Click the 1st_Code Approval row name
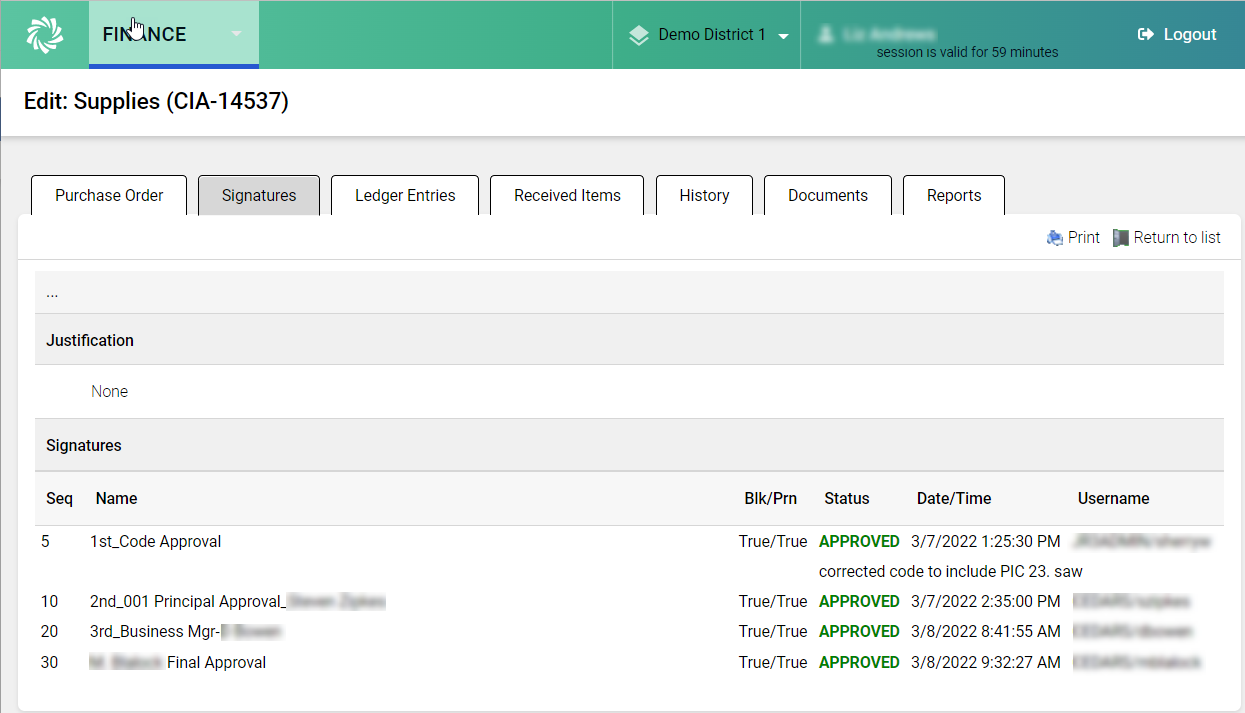 tap(156, 541)
